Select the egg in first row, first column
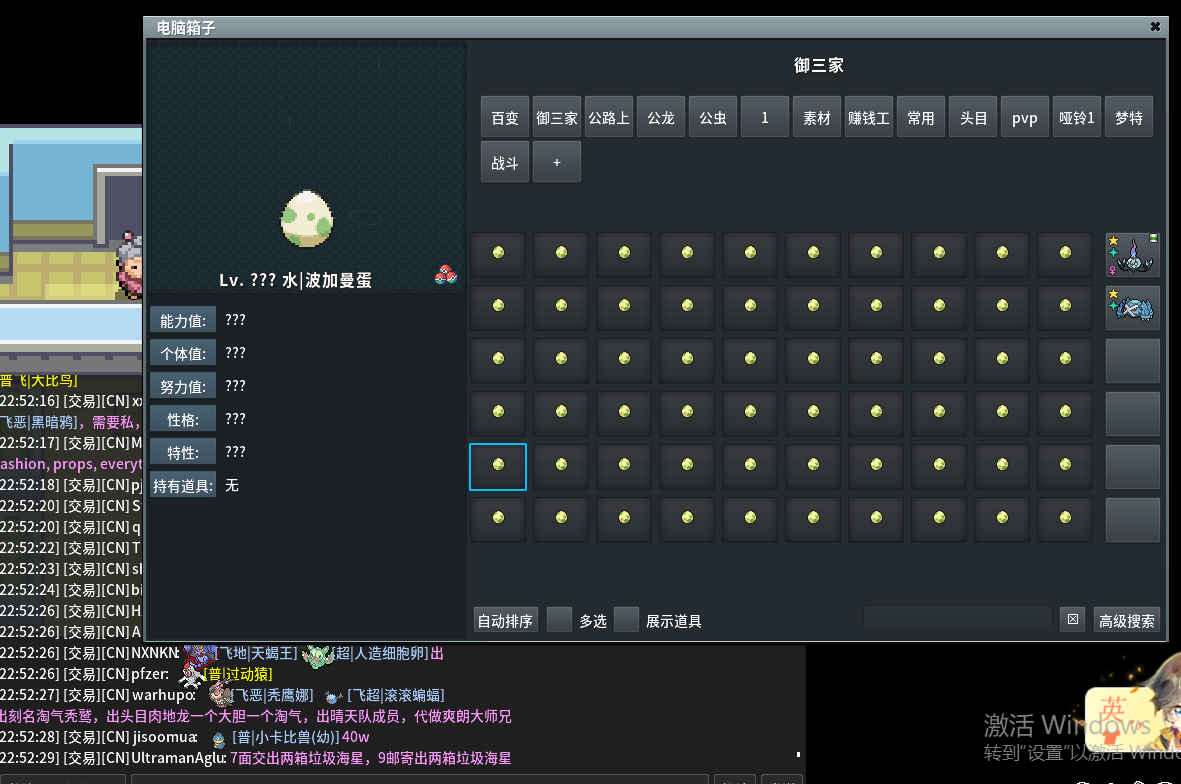1181x784 pixels. [498, 255]
